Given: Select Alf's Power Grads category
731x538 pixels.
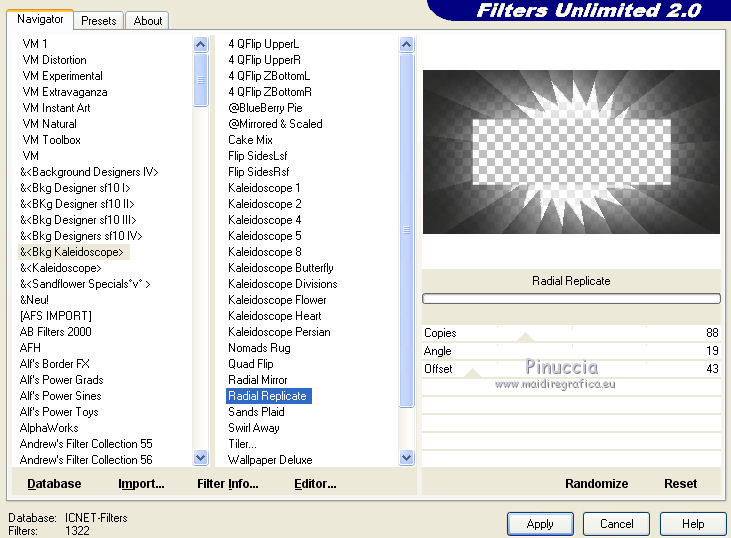Looking at the screenshot, I should point(61,379).
